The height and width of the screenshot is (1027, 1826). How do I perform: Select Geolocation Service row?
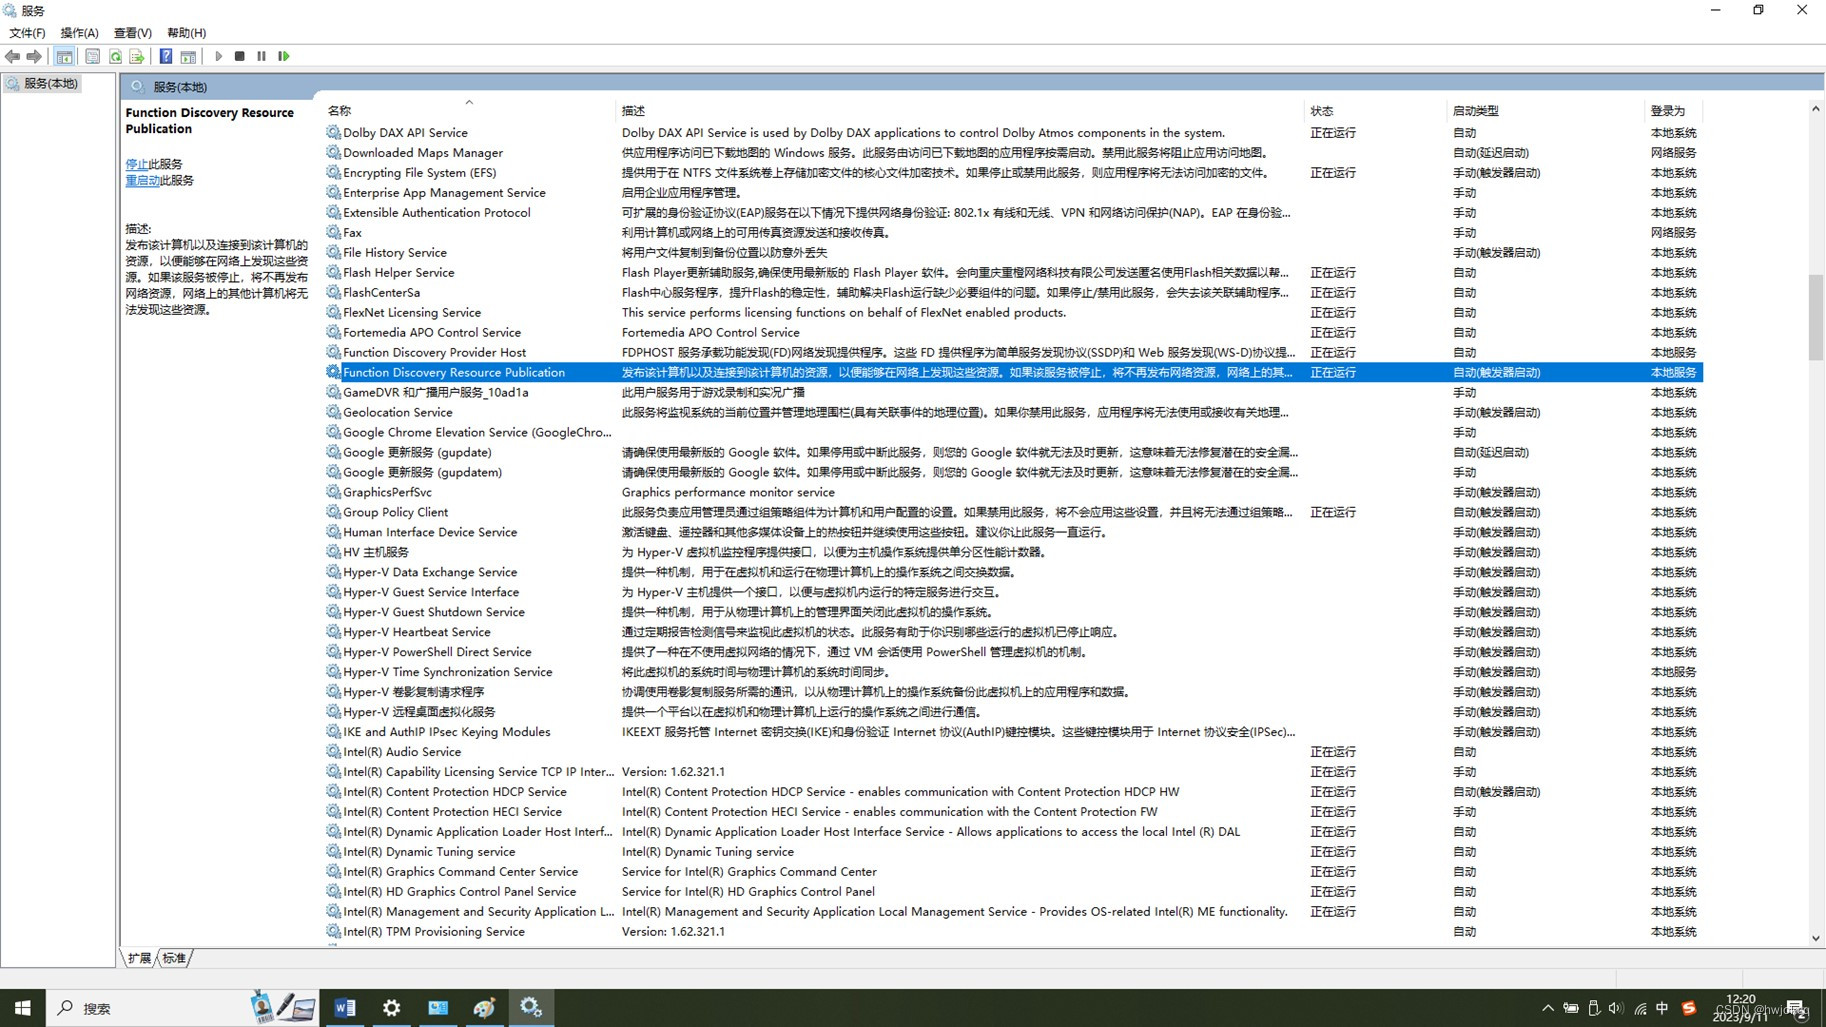[1012, 412]
